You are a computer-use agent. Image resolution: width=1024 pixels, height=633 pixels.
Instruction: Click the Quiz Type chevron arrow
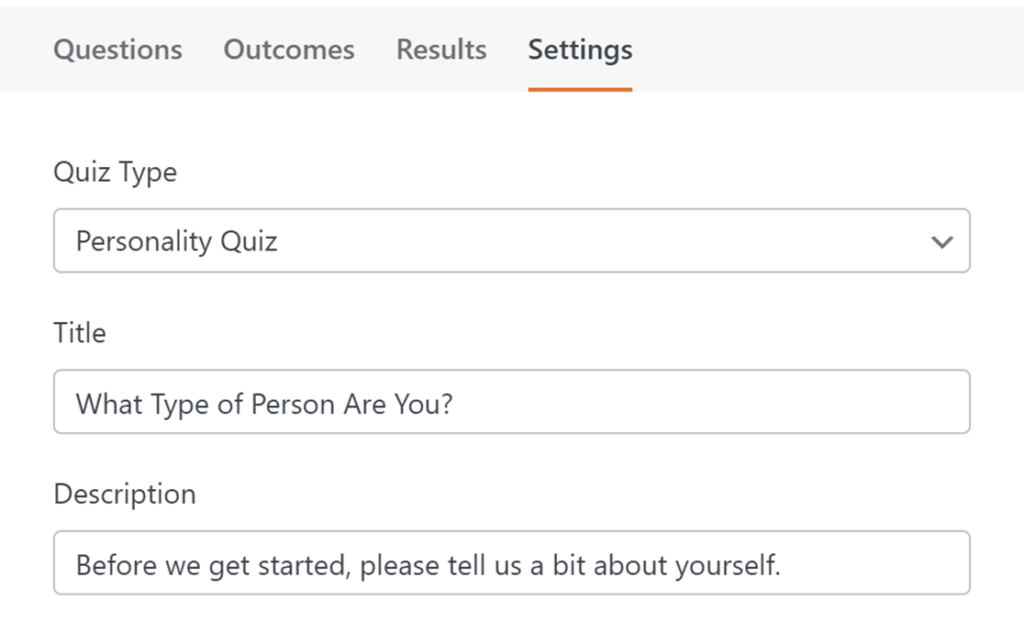coord(941,241)
